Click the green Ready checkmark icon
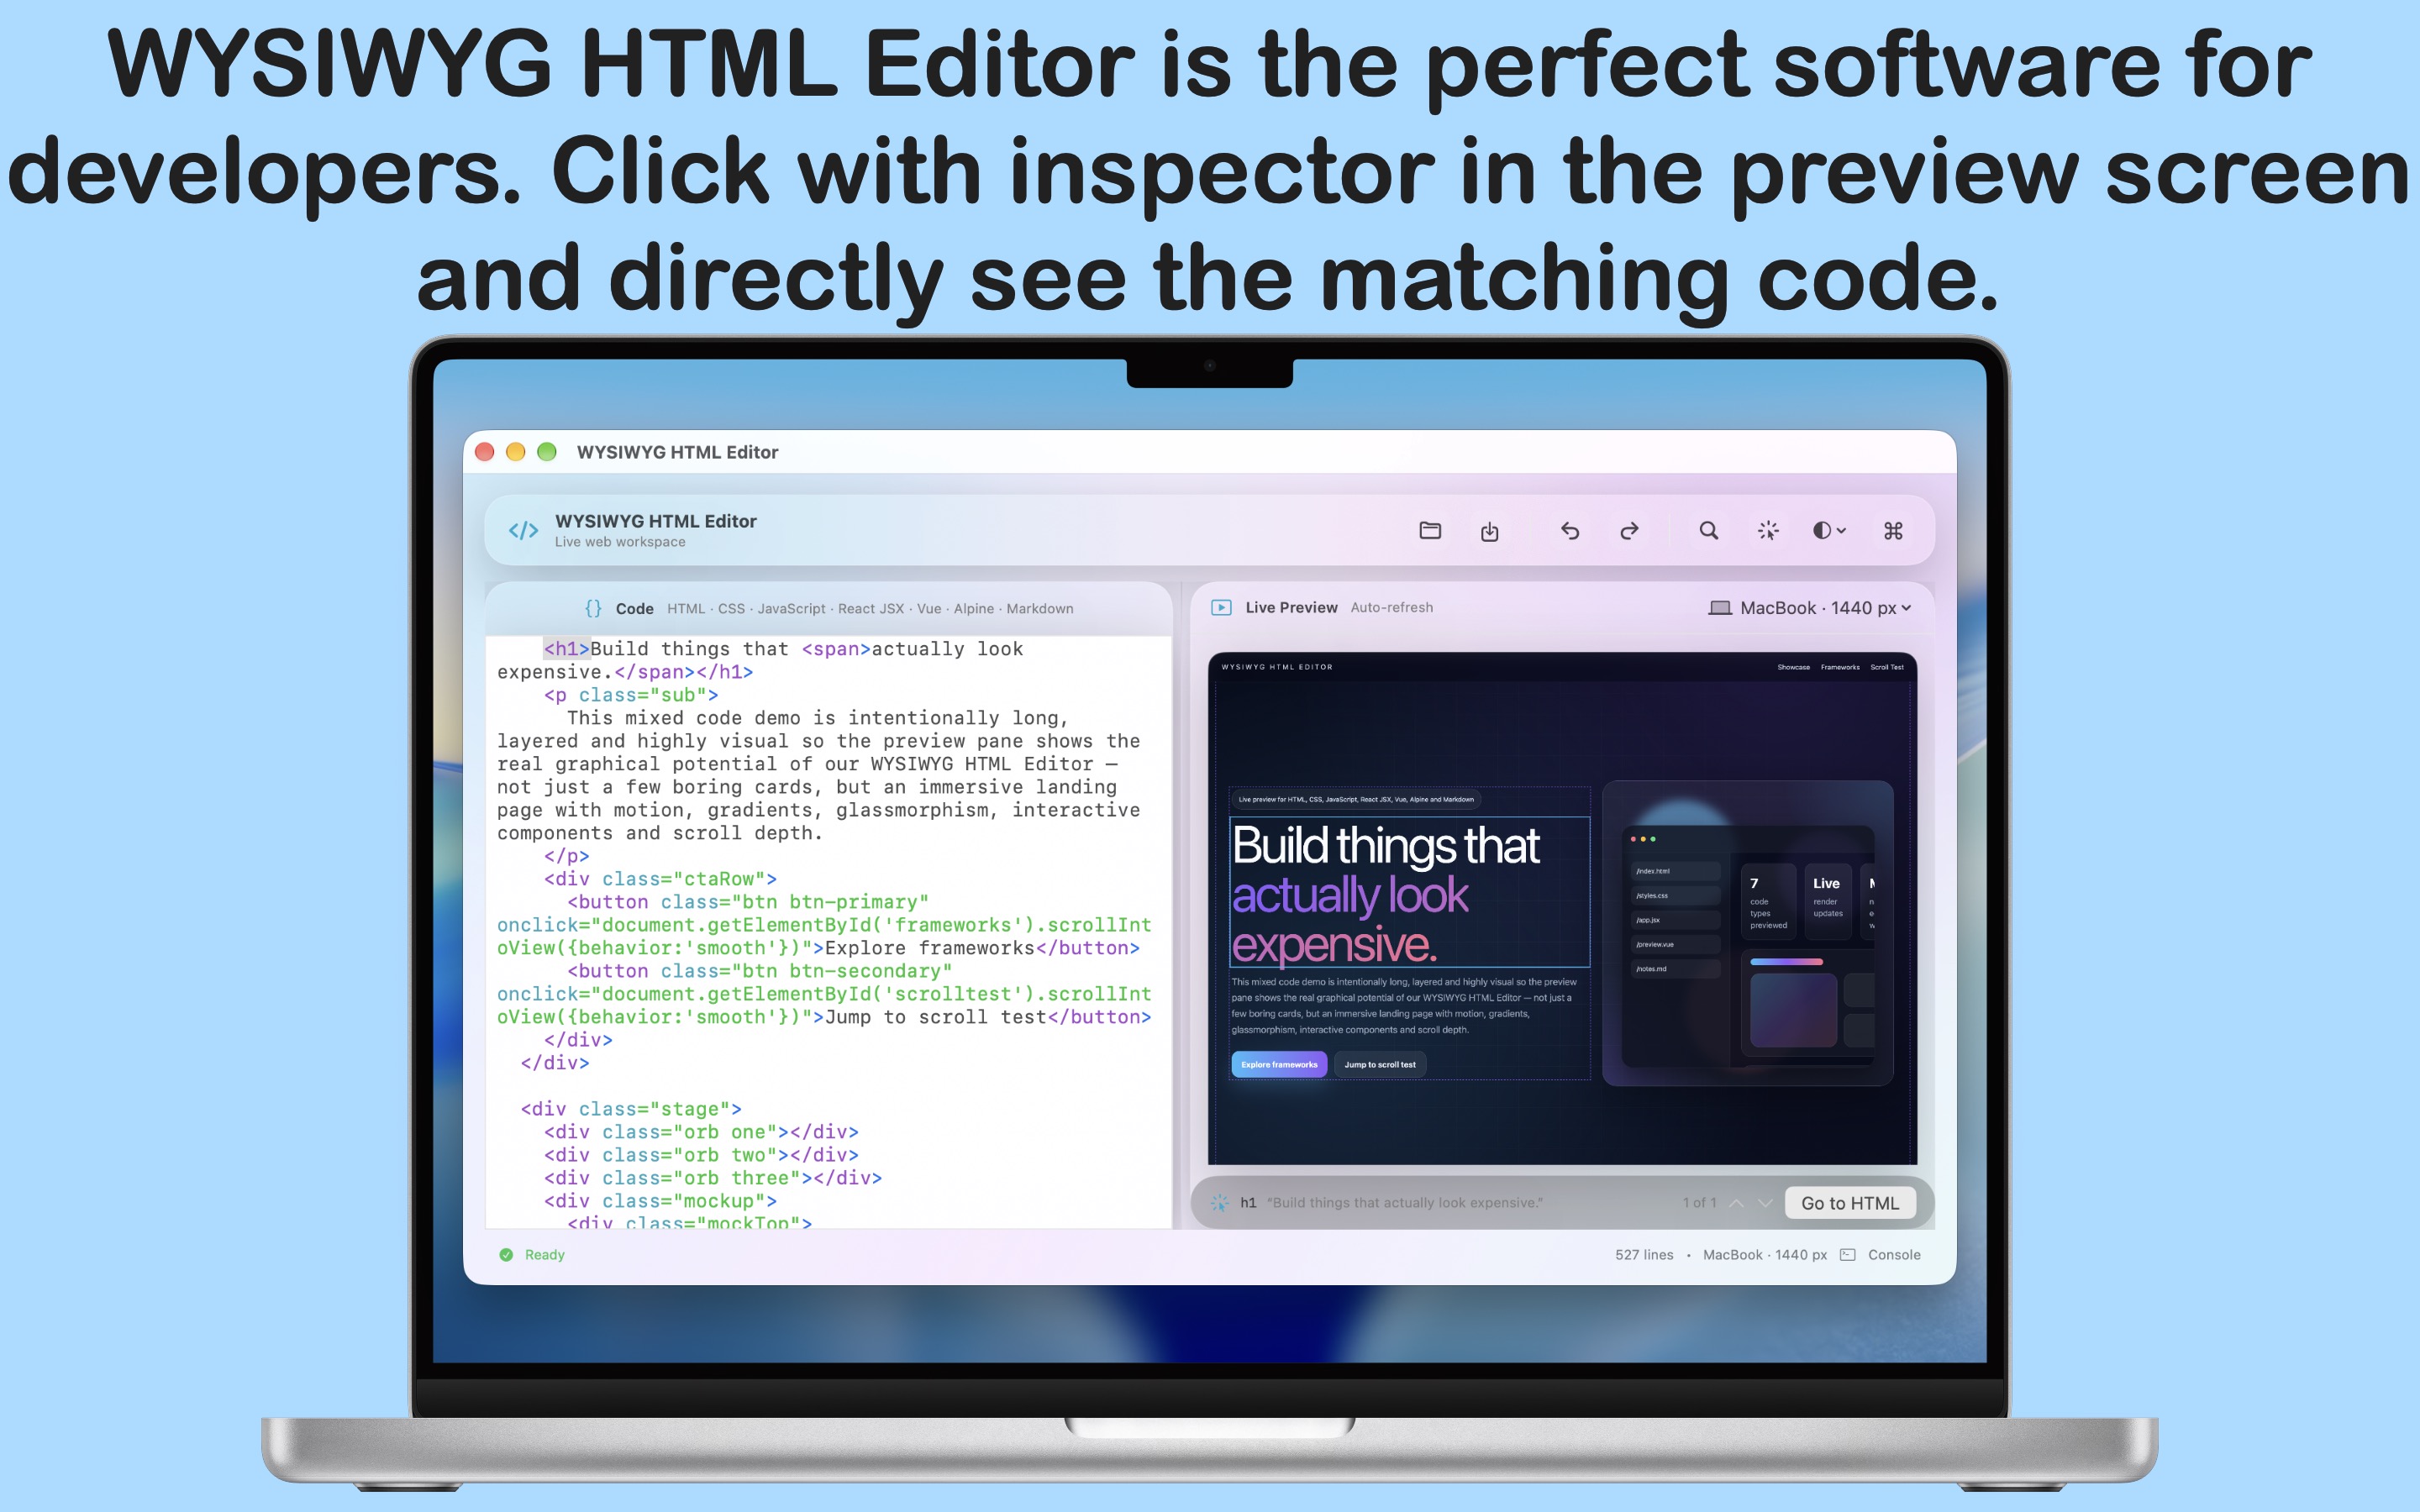 pyautogui.click(x=506, y=1255)
